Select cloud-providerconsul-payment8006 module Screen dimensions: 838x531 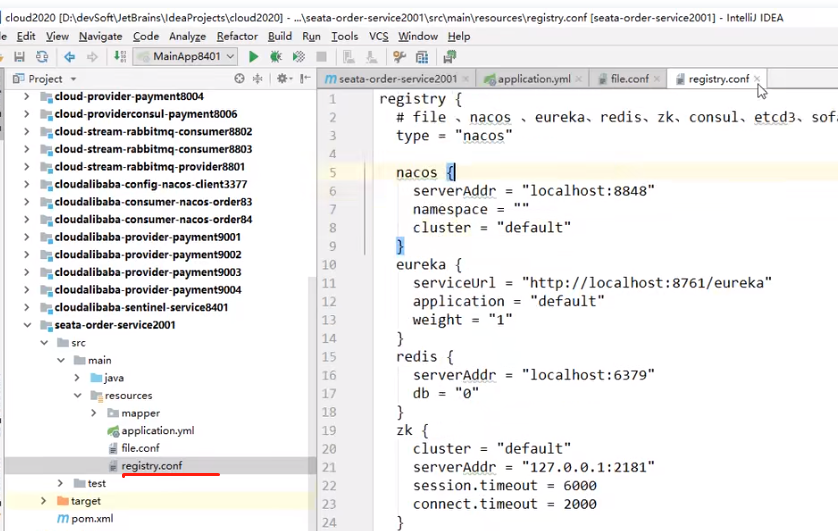point(145,114)
